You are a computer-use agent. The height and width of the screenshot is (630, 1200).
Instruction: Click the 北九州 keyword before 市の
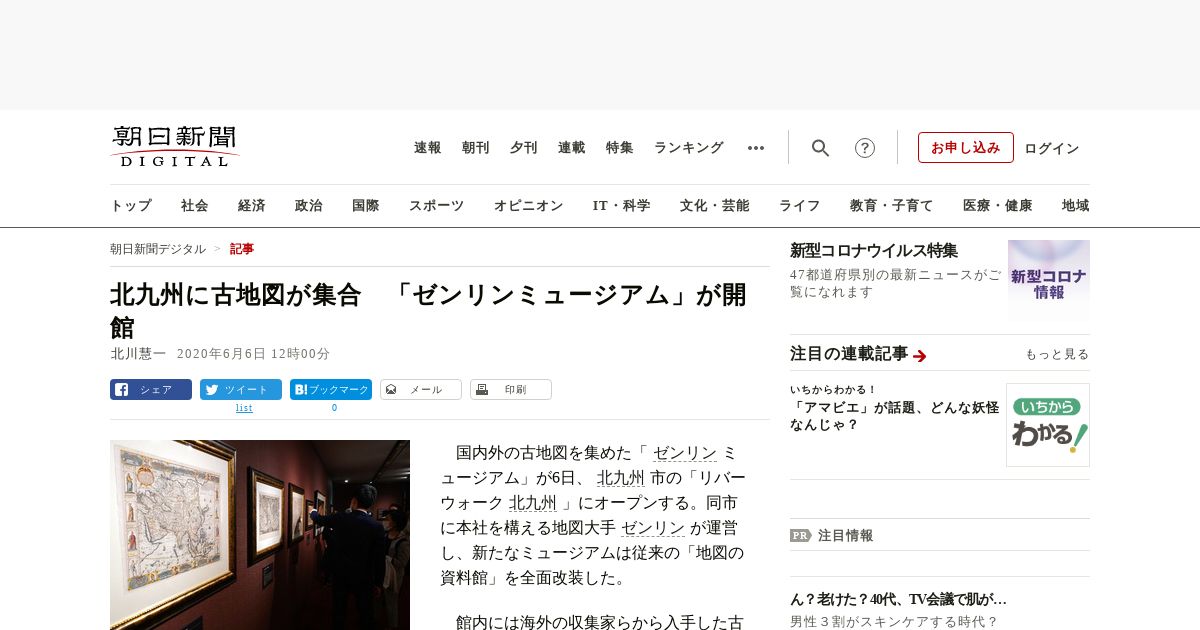tap(621, 478)
